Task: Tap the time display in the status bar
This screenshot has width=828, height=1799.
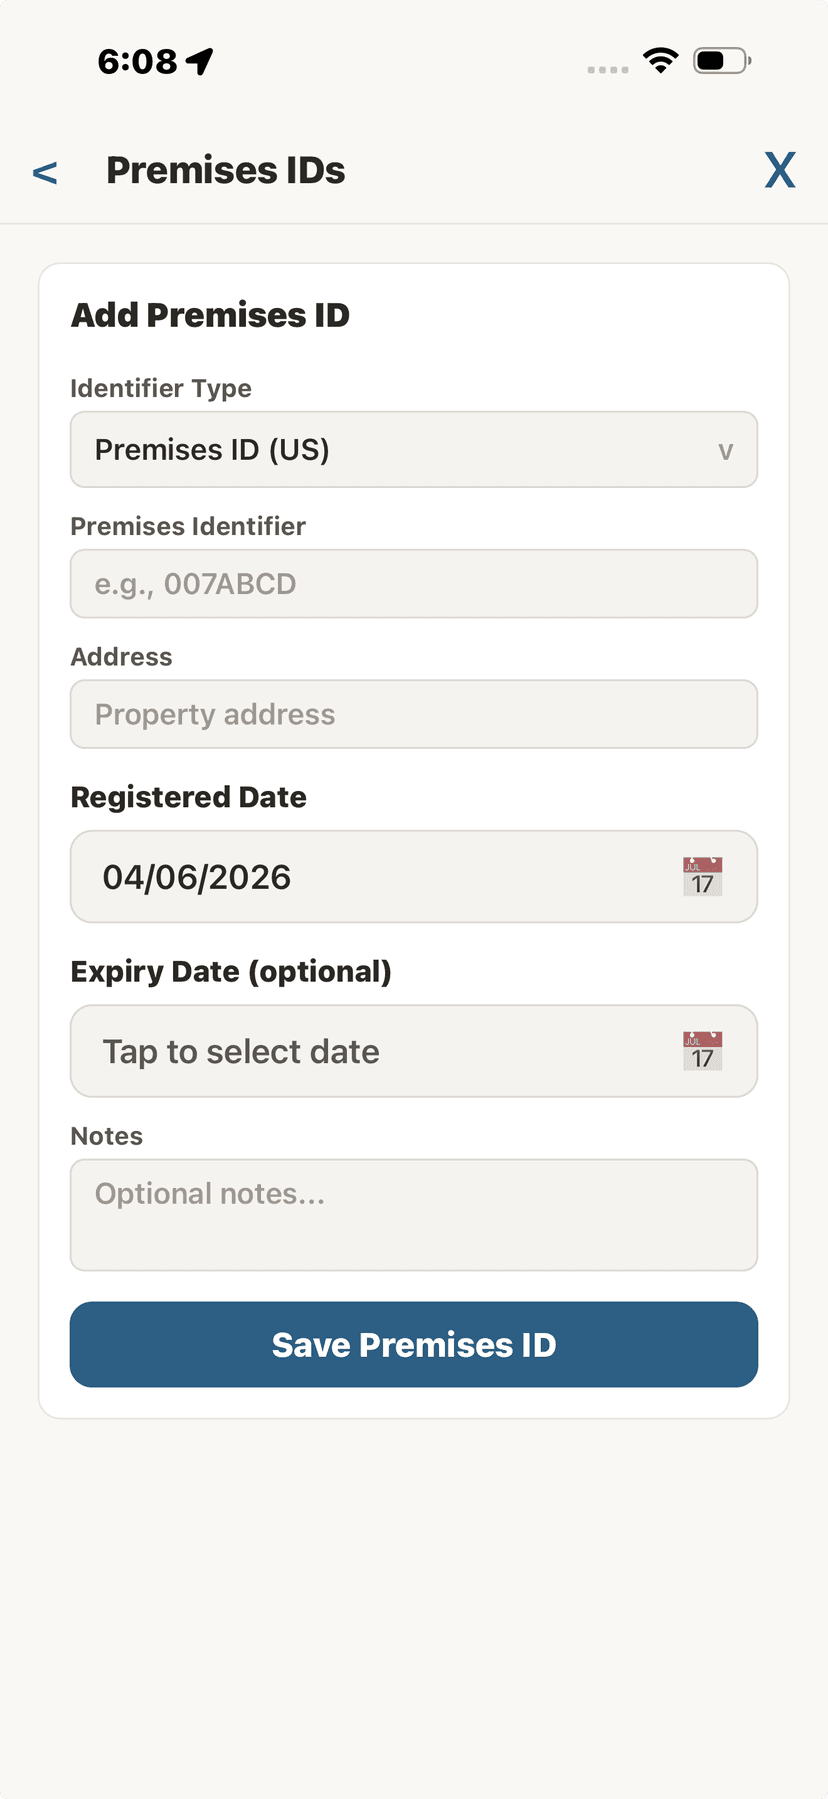Action: pyautogui.click(x=135, y=59)
